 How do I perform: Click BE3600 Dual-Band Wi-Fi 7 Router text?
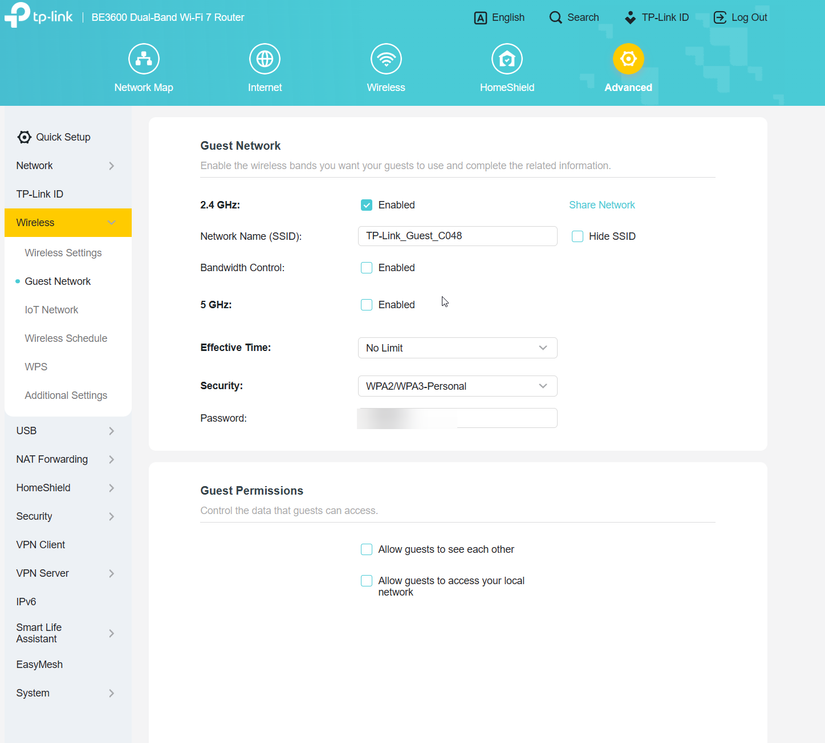pos(168,17)
